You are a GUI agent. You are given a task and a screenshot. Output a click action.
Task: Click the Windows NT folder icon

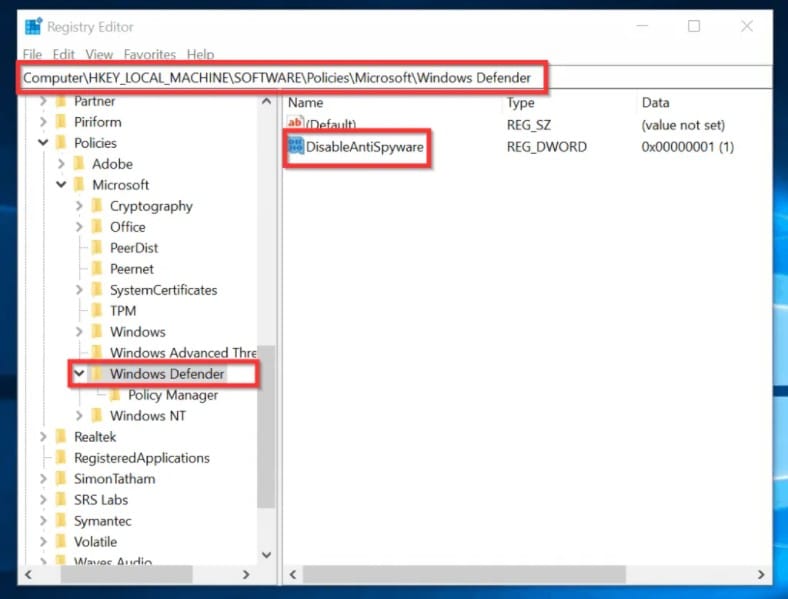97,416
